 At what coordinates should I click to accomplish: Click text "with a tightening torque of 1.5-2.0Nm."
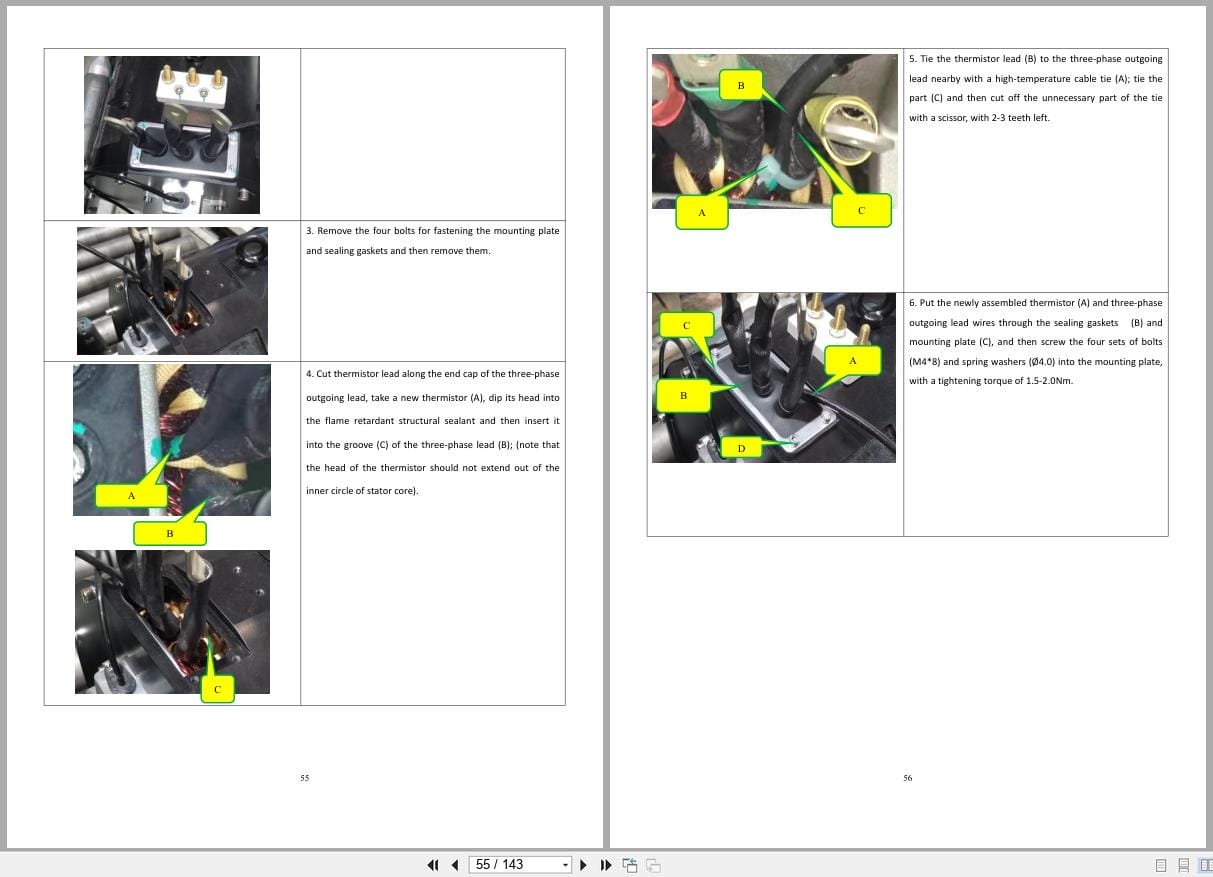tap(991, 381)
